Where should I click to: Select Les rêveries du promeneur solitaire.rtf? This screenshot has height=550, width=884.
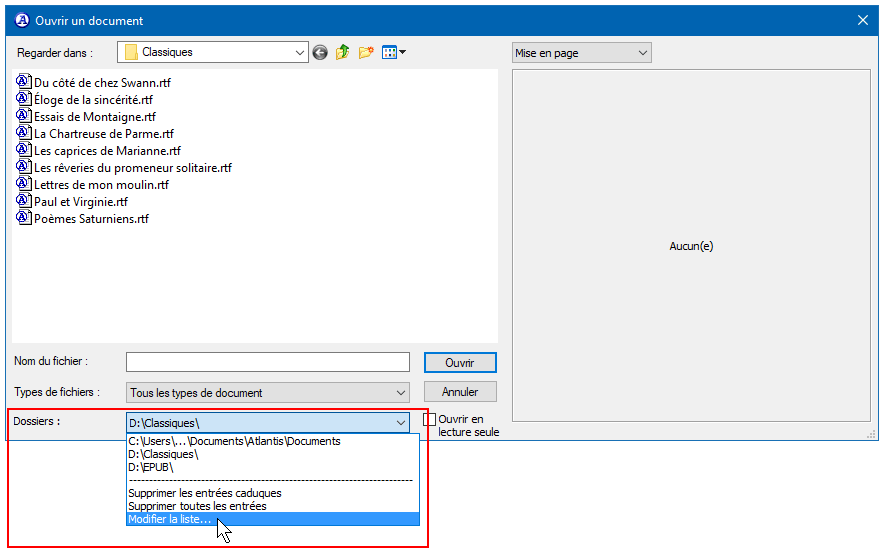coord(132,167)
